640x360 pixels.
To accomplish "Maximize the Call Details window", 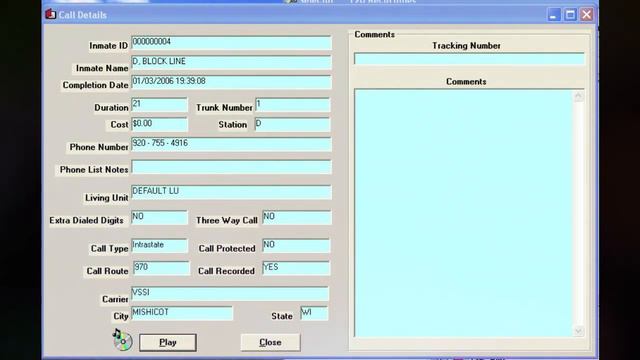I will click(x=570, y=15).
